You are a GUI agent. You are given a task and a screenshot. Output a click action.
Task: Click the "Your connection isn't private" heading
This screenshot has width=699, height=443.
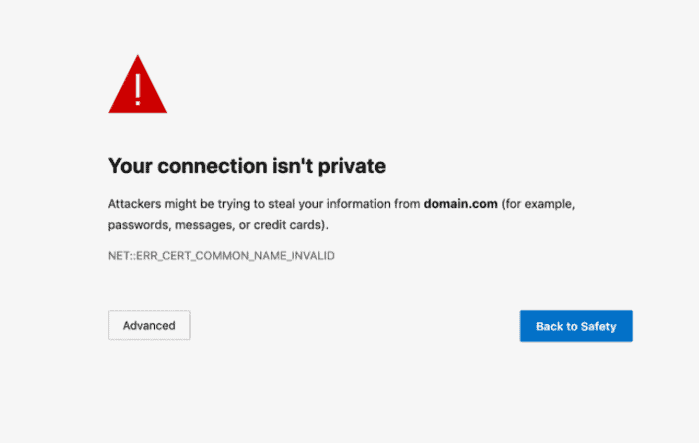(x=246, y=166)
